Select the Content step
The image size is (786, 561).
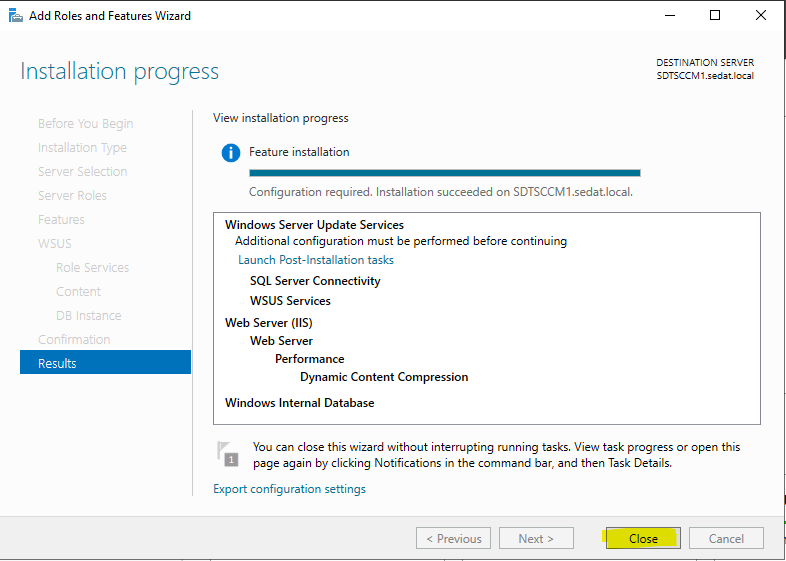pyautogui.click(x=78, y=291)
